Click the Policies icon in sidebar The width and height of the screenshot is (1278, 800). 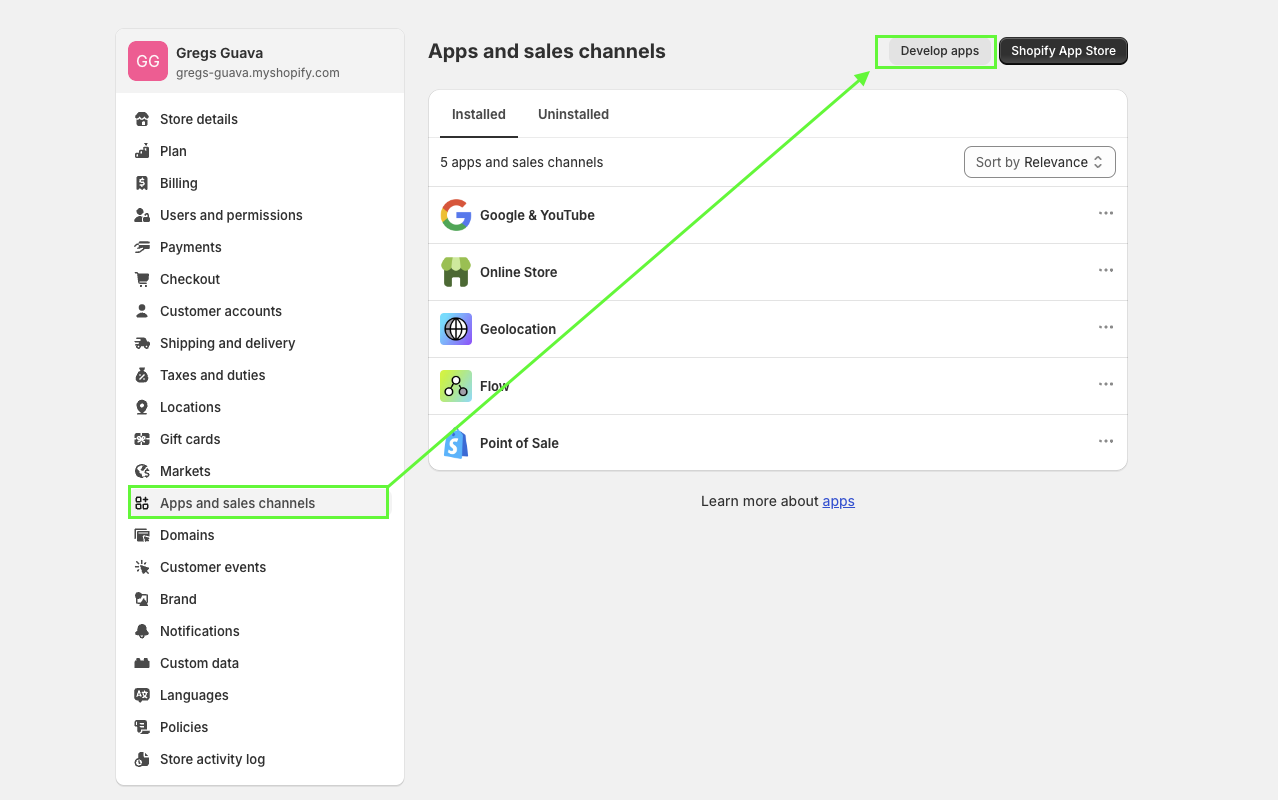[142, 727]
